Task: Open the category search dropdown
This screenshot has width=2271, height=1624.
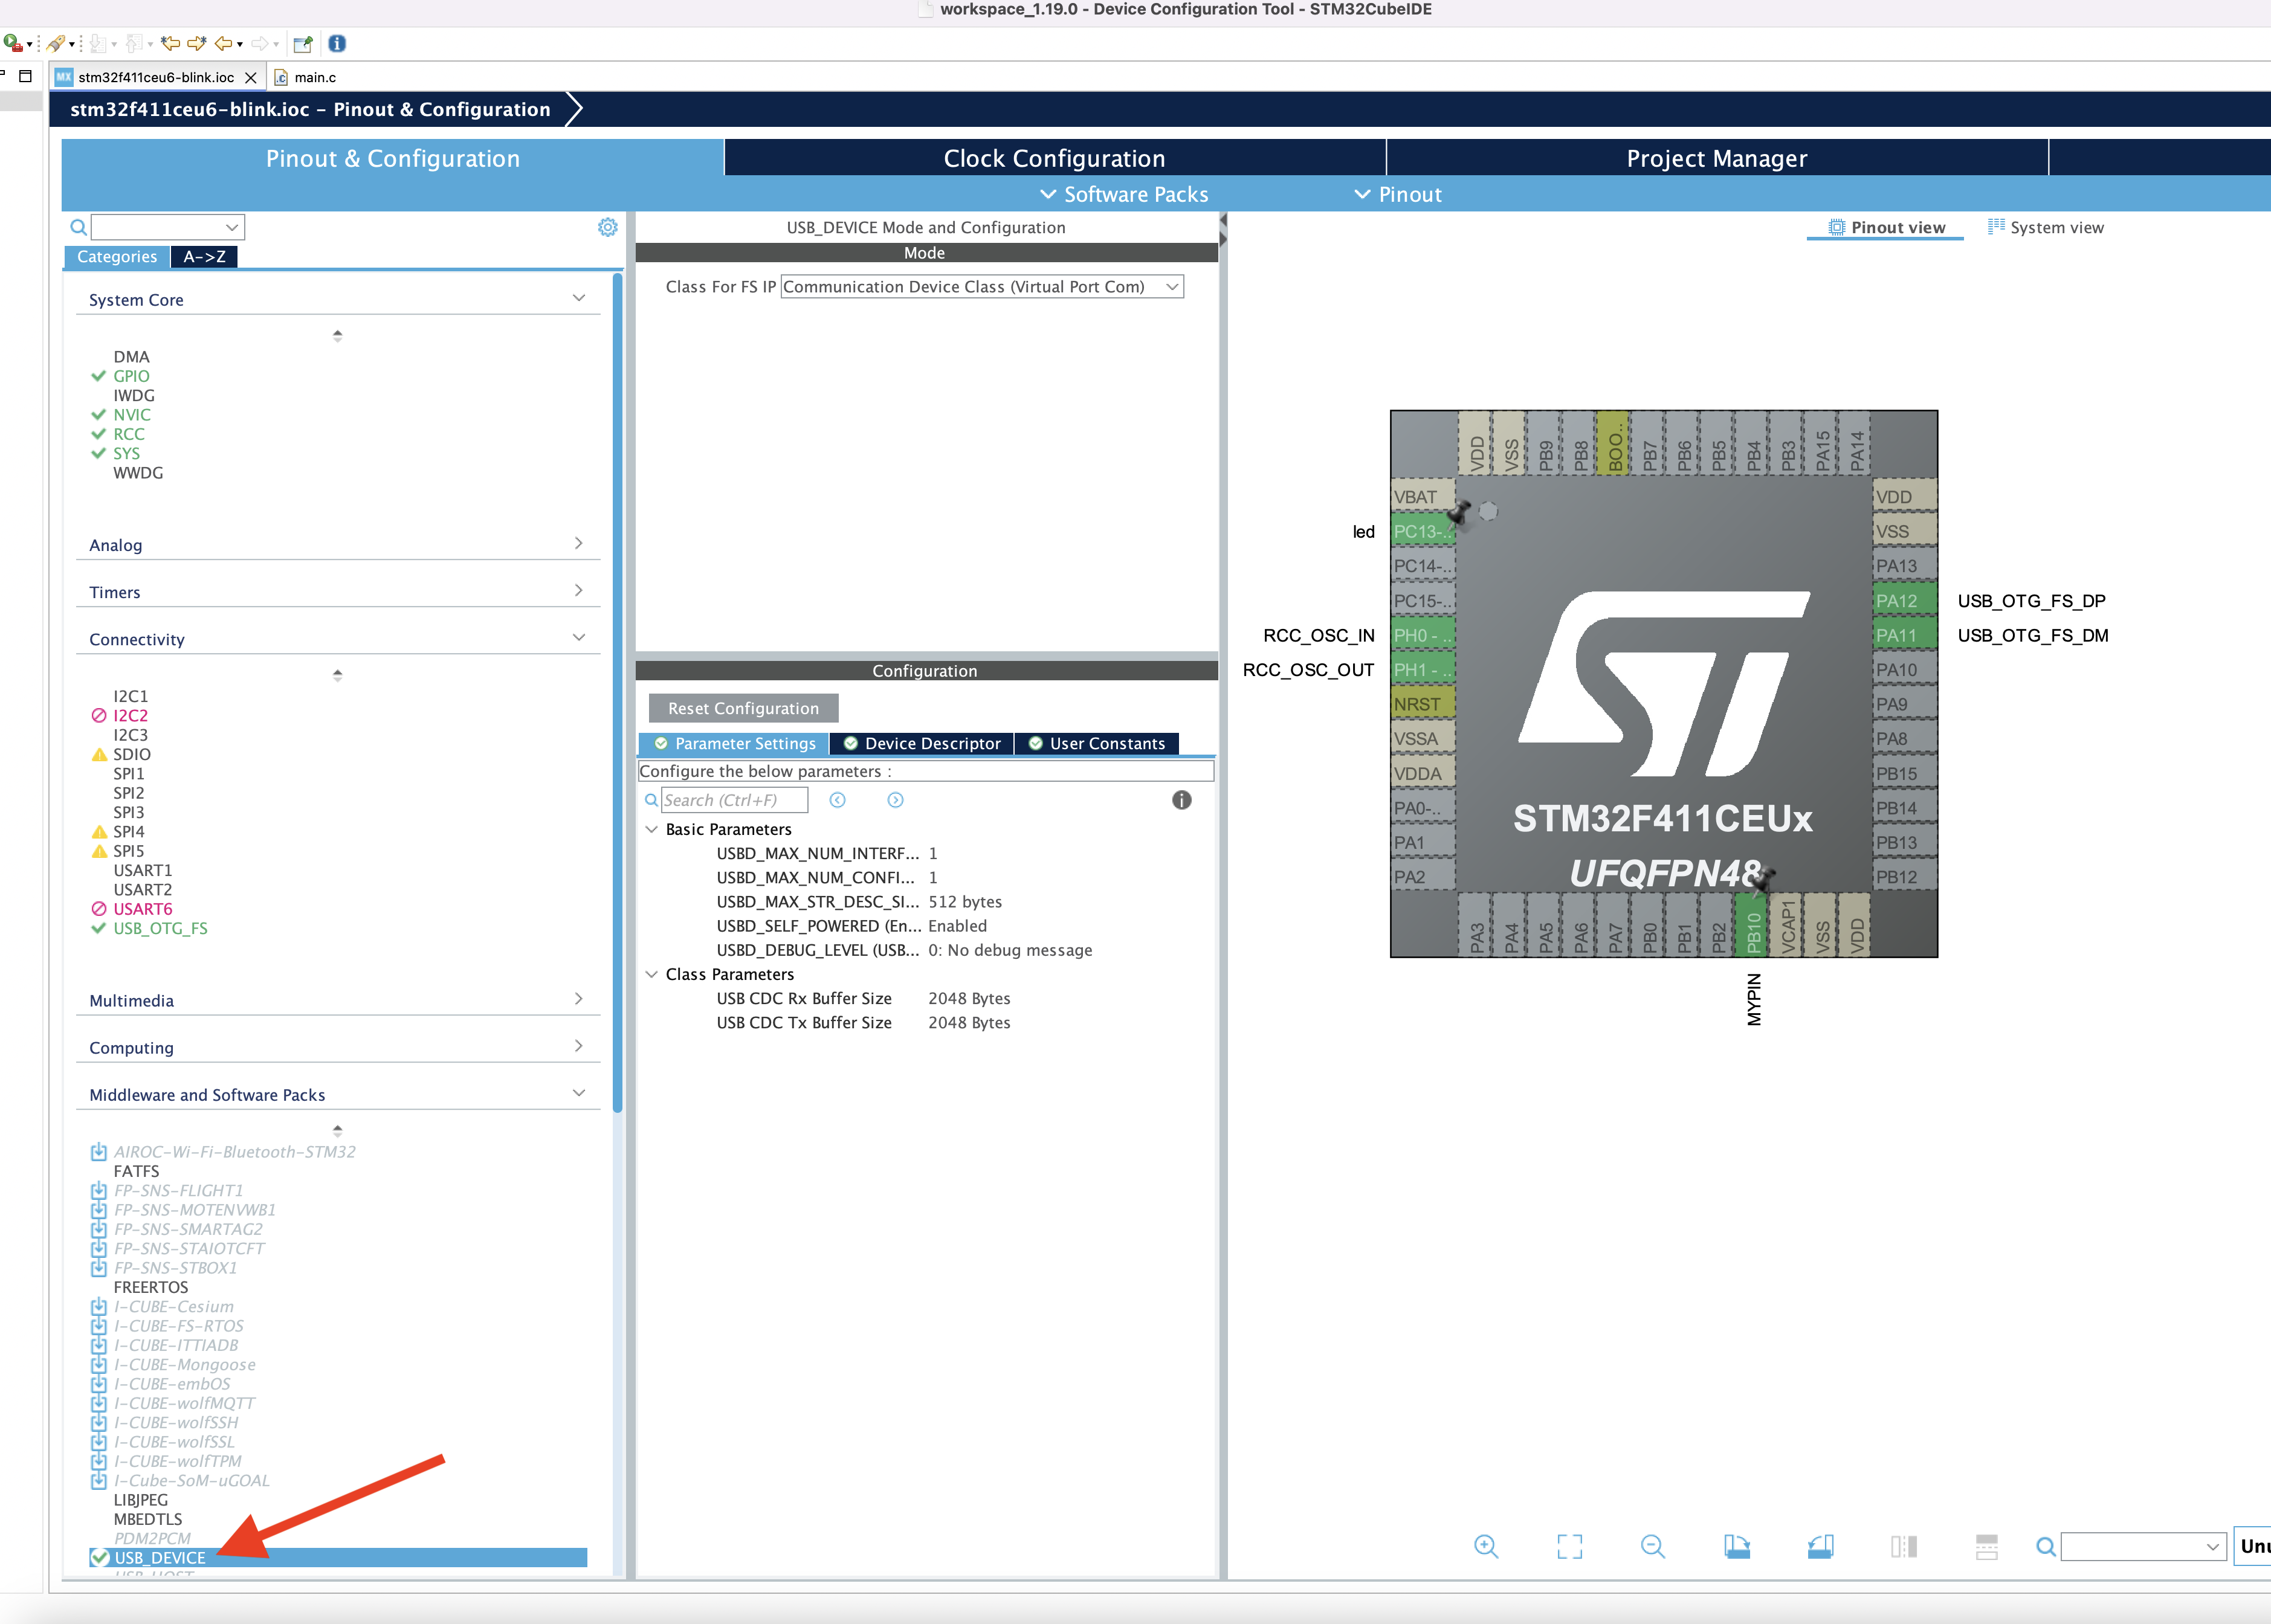Action: (232, 227)
